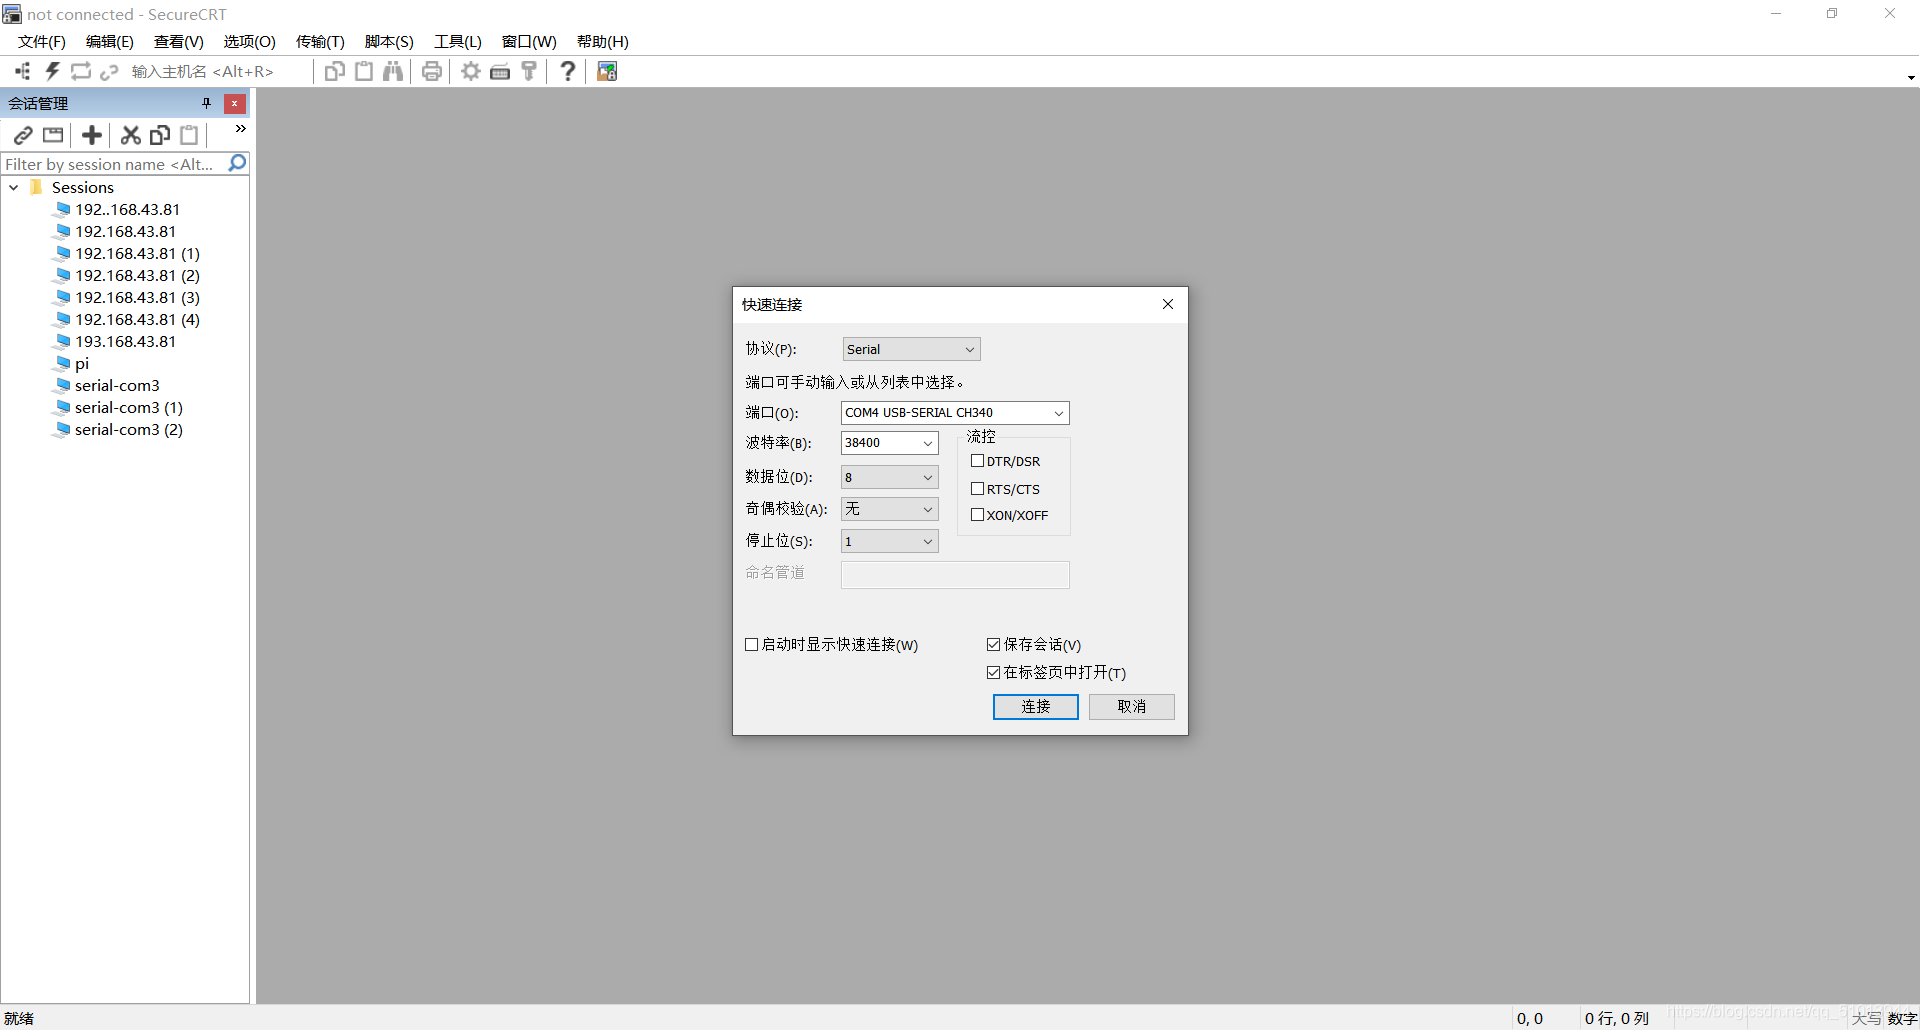Click Paste icon in Session Manager panel
The image size is (1920, 1030).
(x=189, y=135)
